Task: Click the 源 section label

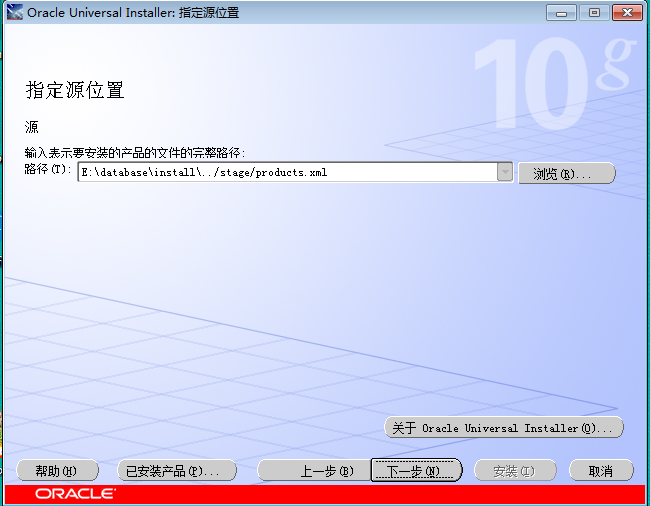Action: (32, 126)
